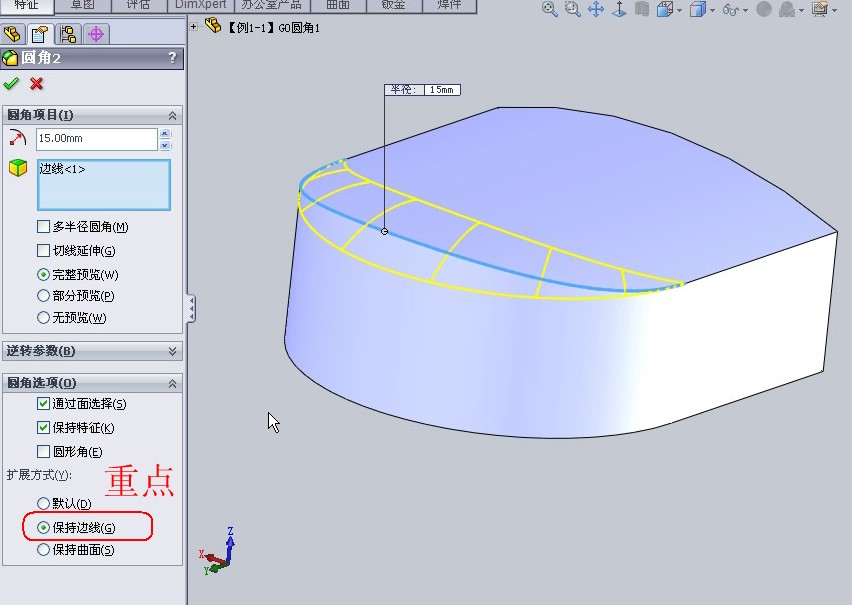Image resolution: width=852 pixels, height=605 pixels.
Task: Click the radius callout handle on the edge
Action: [385, 232]
